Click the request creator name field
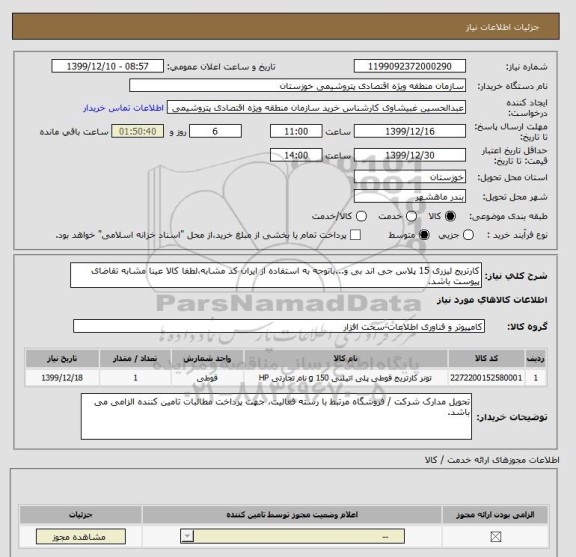 (x=316, y=108)
